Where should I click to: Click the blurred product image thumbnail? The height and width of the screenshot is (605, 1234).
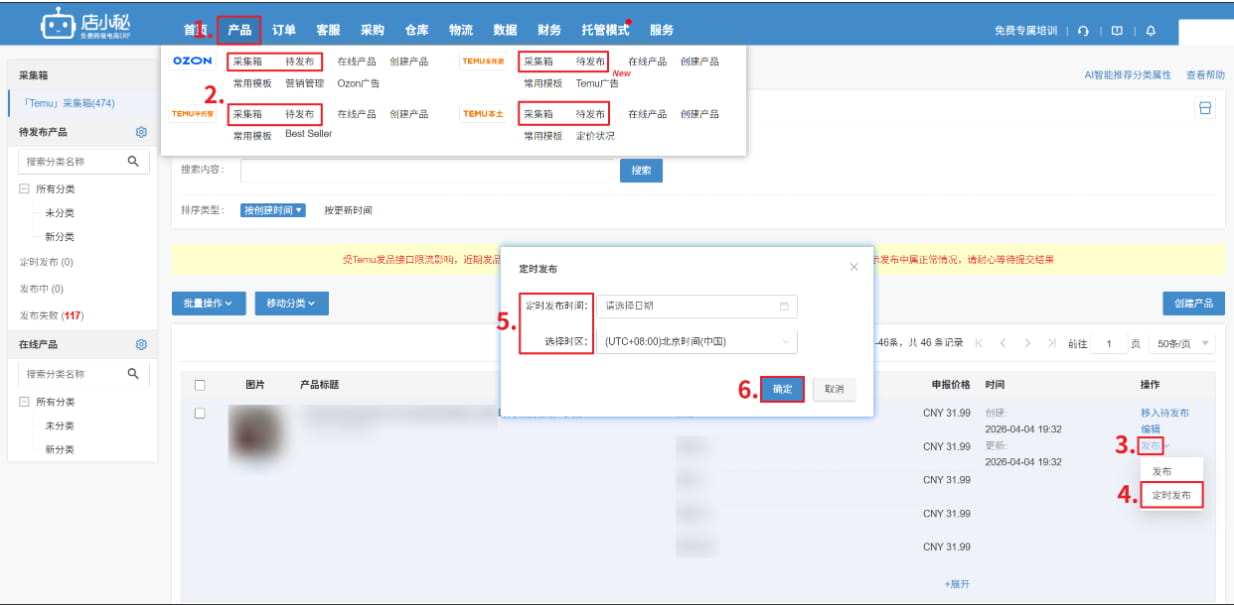(x=255, y=432)
